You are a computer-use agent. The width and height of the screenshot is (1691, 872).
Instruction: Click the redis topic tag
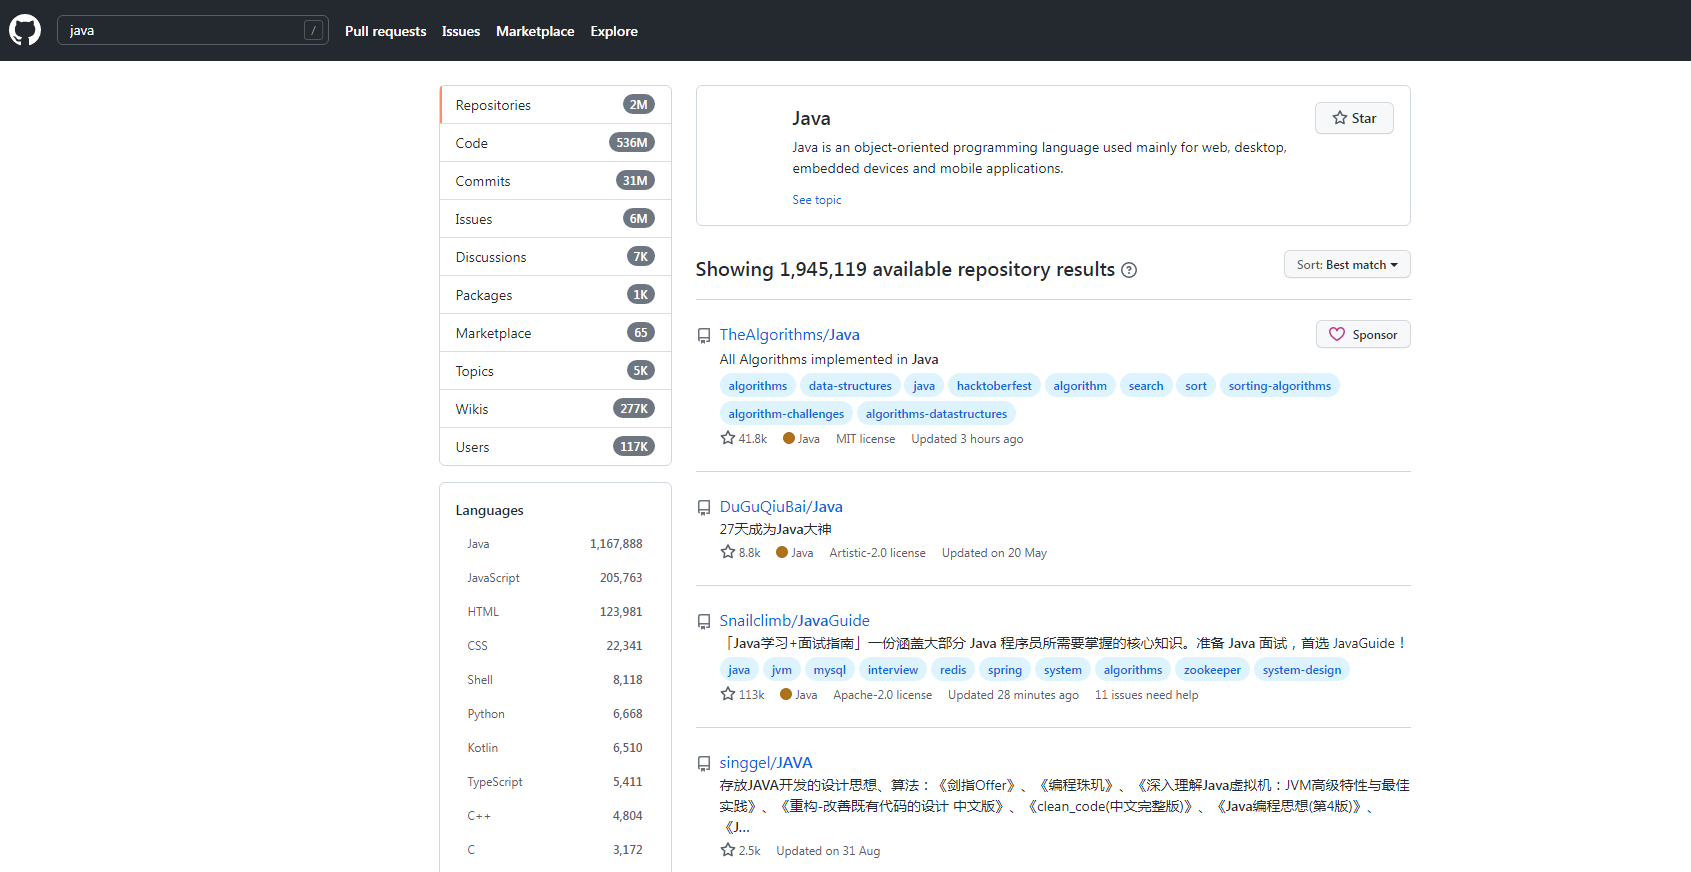(x=953, y=670)
